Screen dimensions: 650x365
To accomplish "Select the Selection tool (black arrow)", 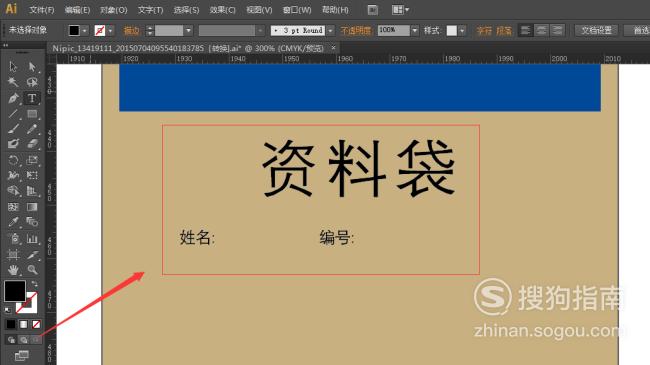I will 13,66.
